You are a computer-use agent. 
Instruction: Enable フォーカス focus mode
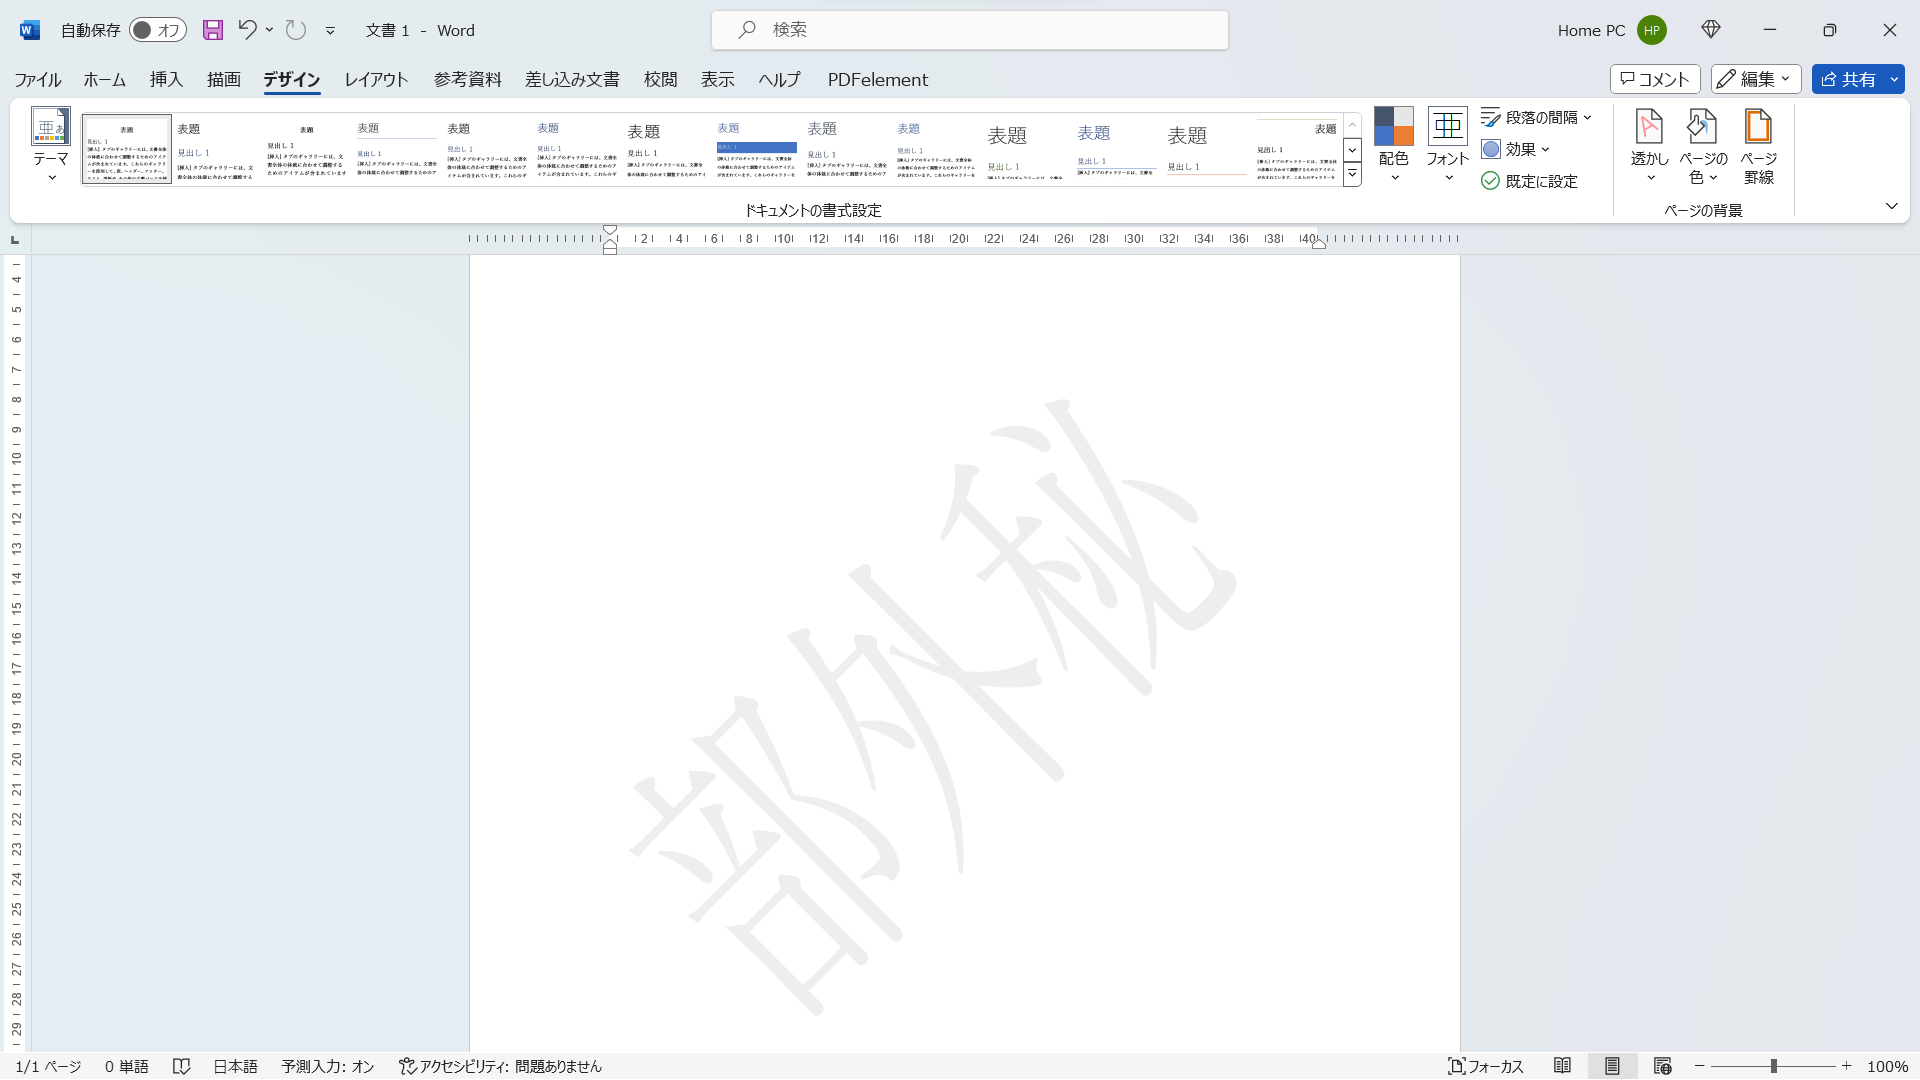(x=1485, y=1067)
